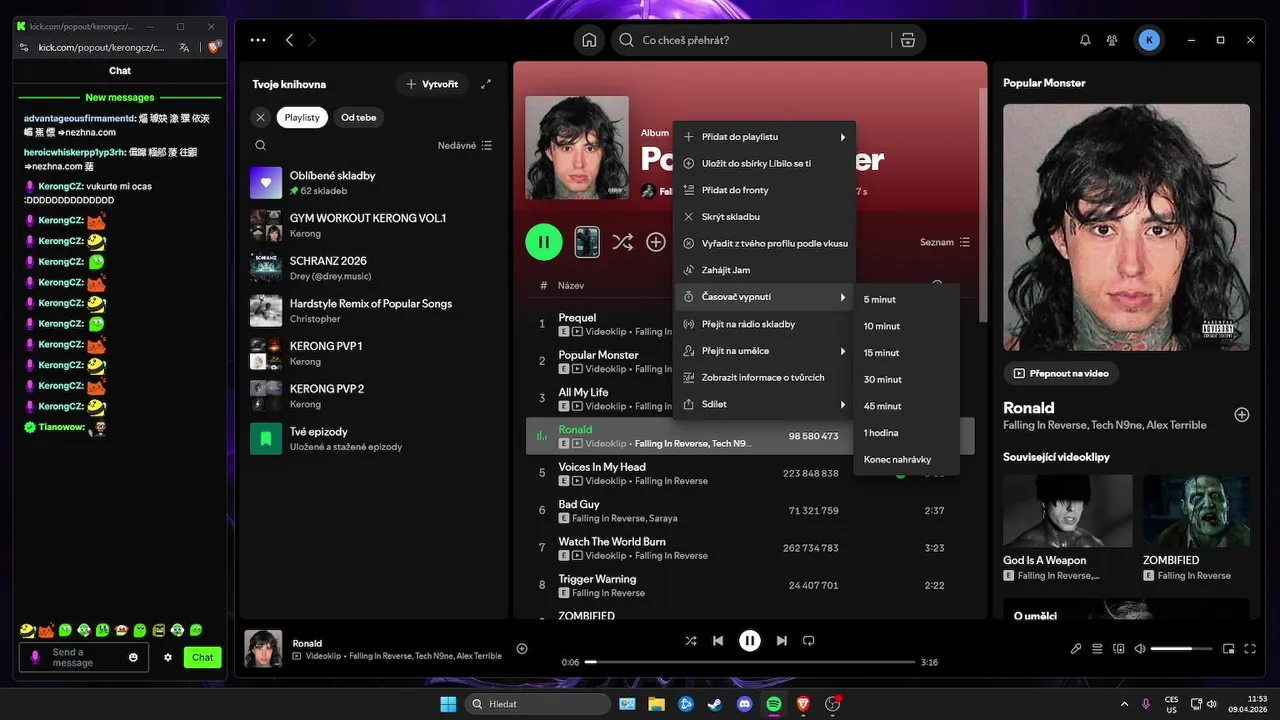Expand Your Library with the arrows icon
This screenshot has height=720, width=1280.
pyautogui.click(x=486, y=84)
